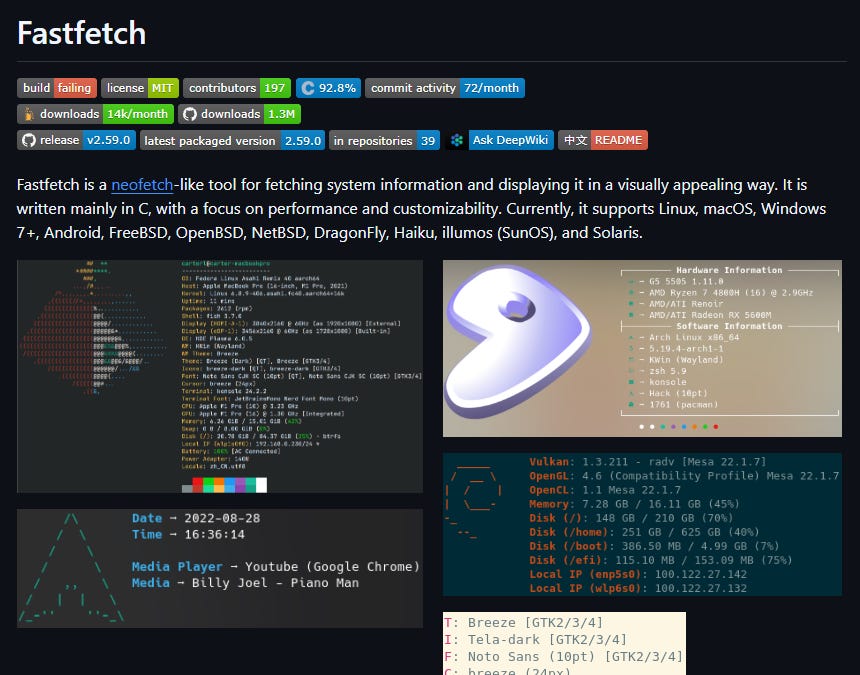Image resolution: width=860 pixels, height=675 pixels.
Task: Click the 'Local IP (enp5s0)' line
Action: tap(638, 574)
